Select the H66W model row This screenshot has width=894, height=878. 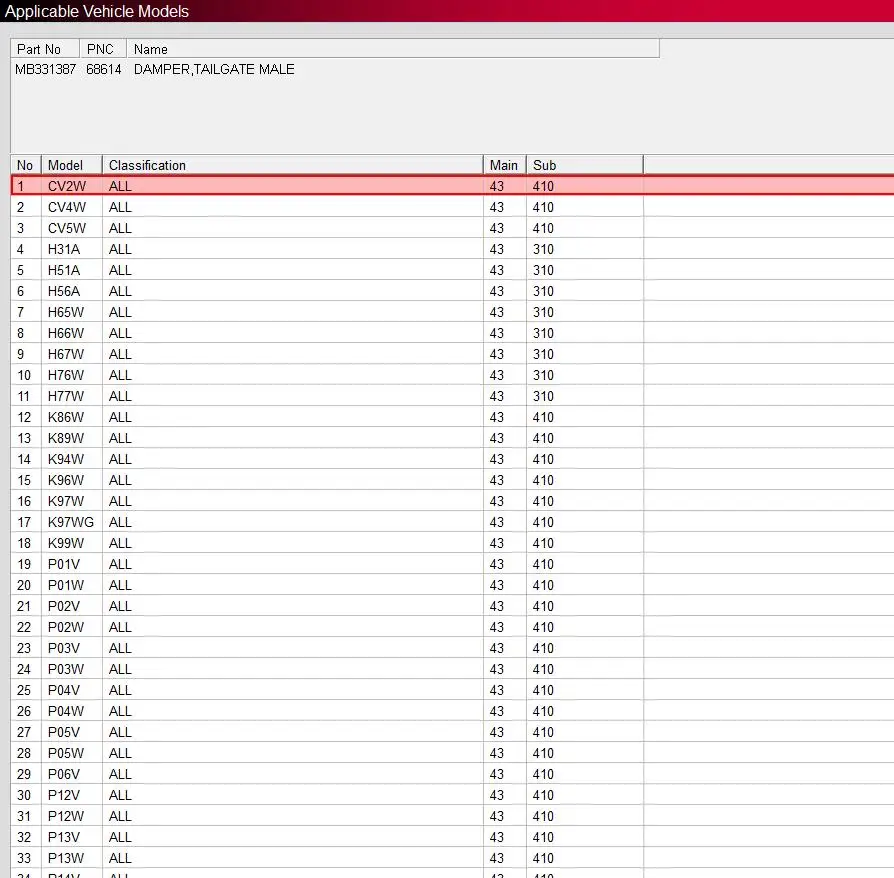[x=453, y=333]
